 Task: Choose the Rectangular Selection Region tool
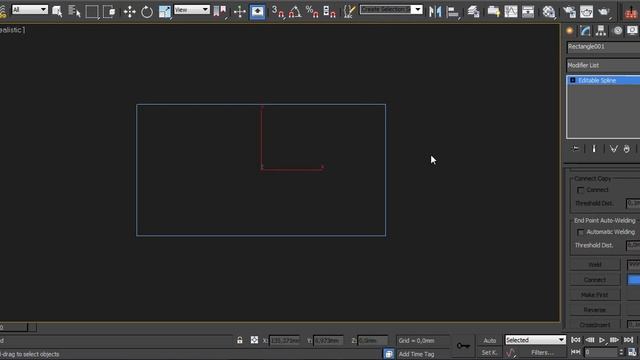pos(92,11)
